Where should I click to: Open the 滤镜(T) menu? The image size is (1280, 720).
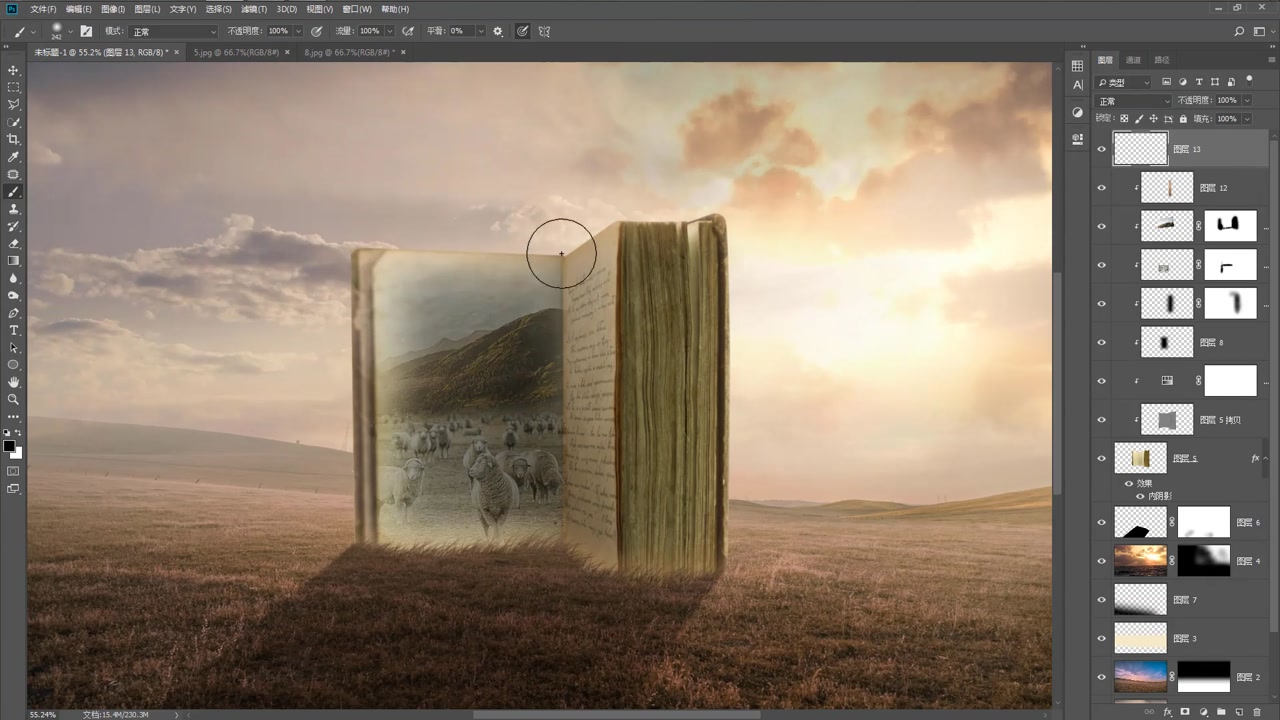(255, 9)
